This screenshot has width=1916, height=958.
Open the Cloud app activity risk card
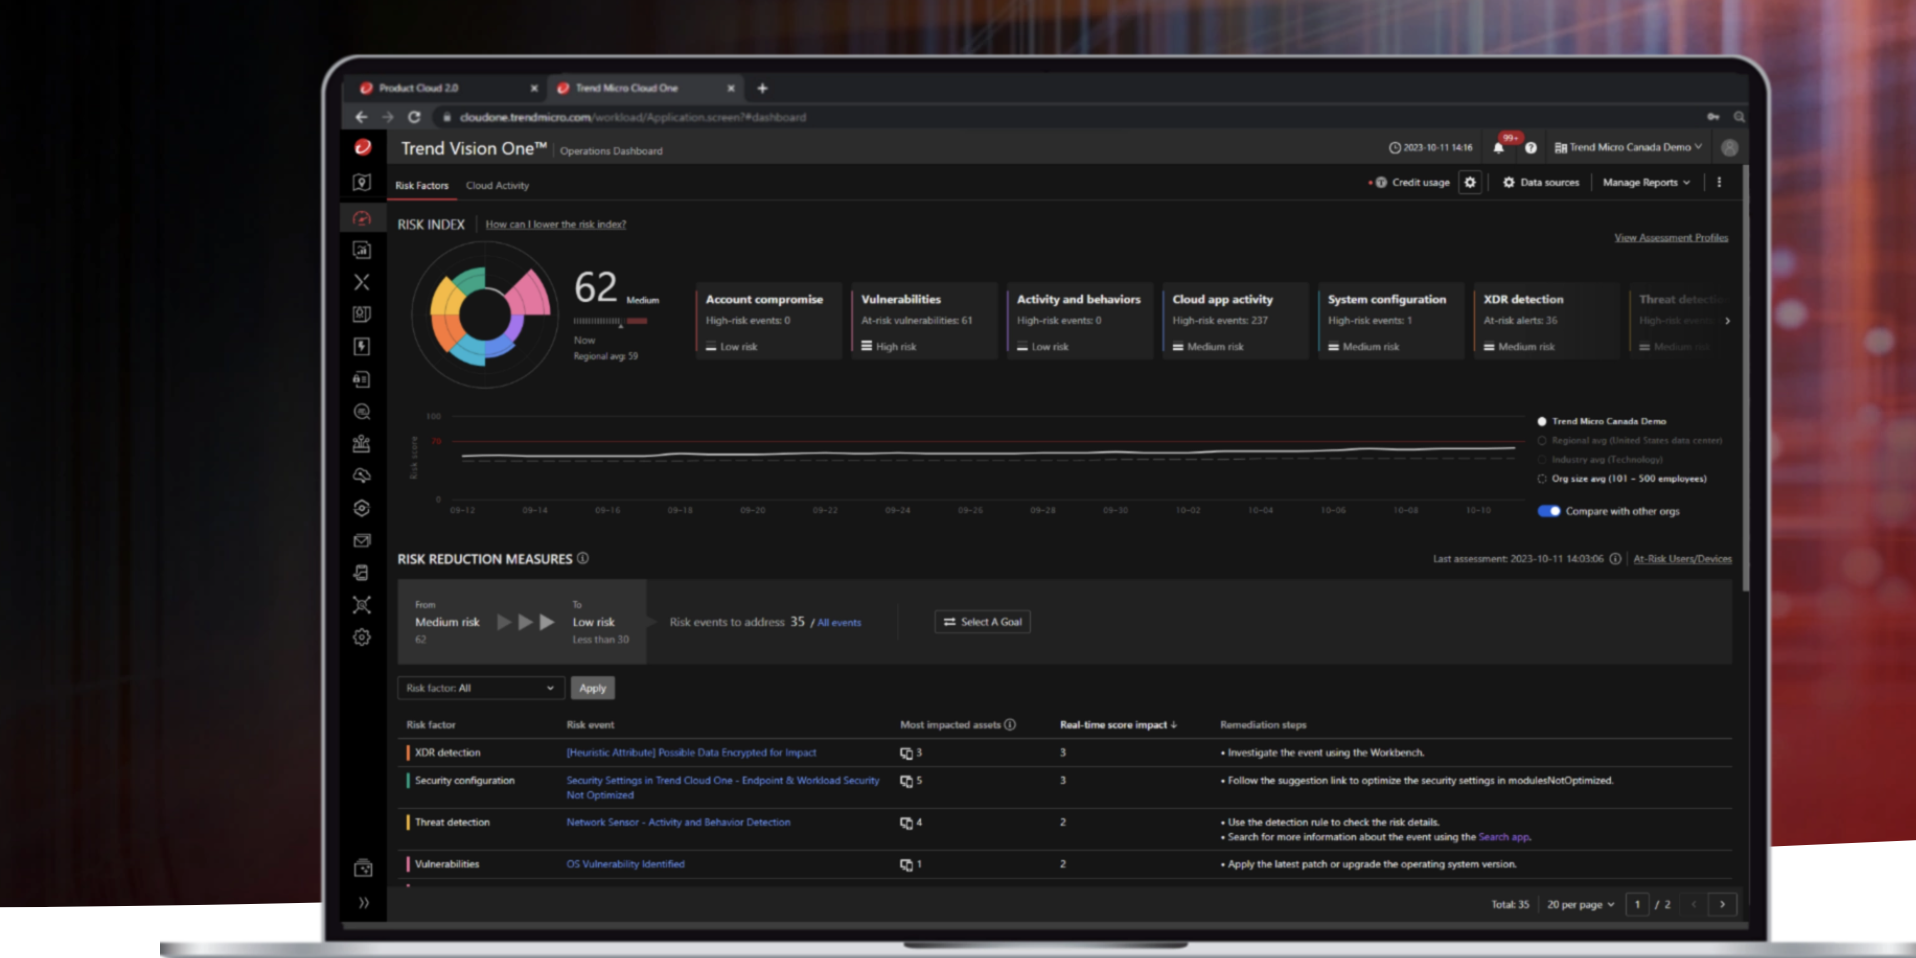click(1235, 321)
